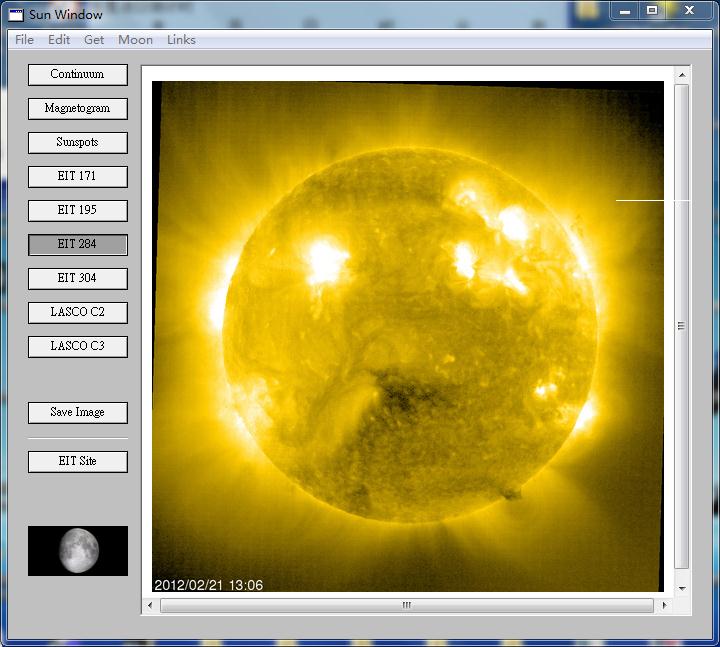720x647 pixels.
Task: Show the Continuum sun image
Action: coord(78,75)
